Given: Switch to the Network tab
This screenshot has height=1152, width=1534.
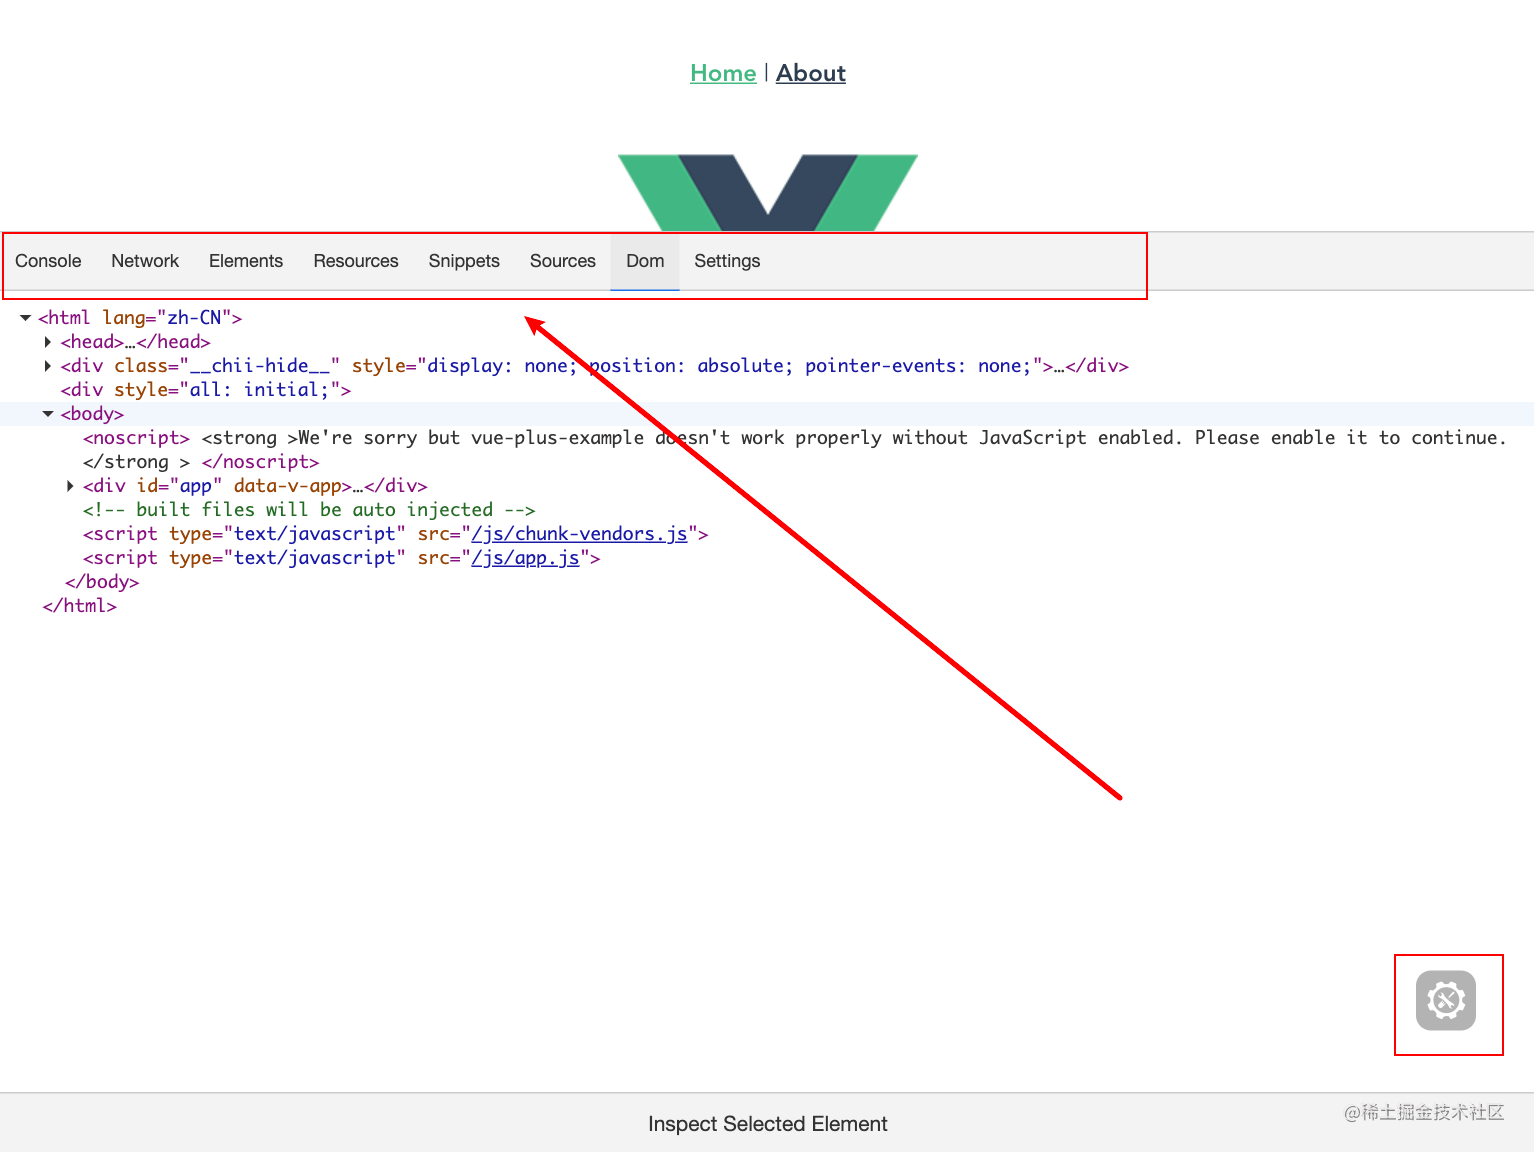Looking at the screenshot, I should tap(145, 261).
